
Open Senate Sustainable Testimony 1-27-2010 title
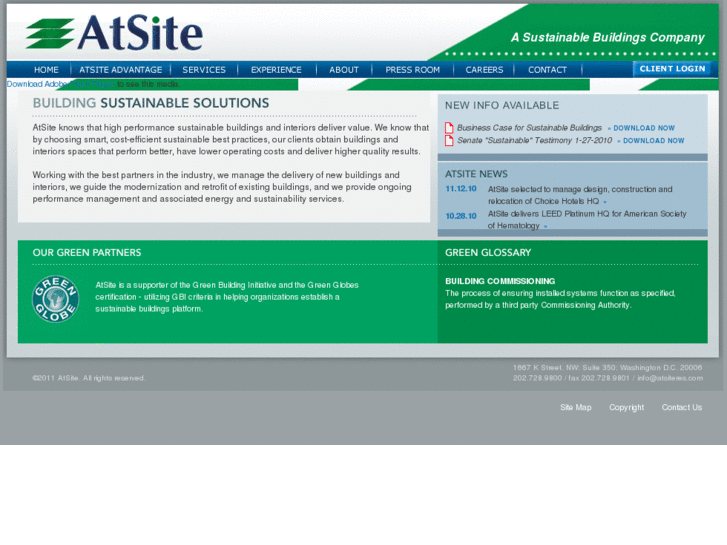535,140
